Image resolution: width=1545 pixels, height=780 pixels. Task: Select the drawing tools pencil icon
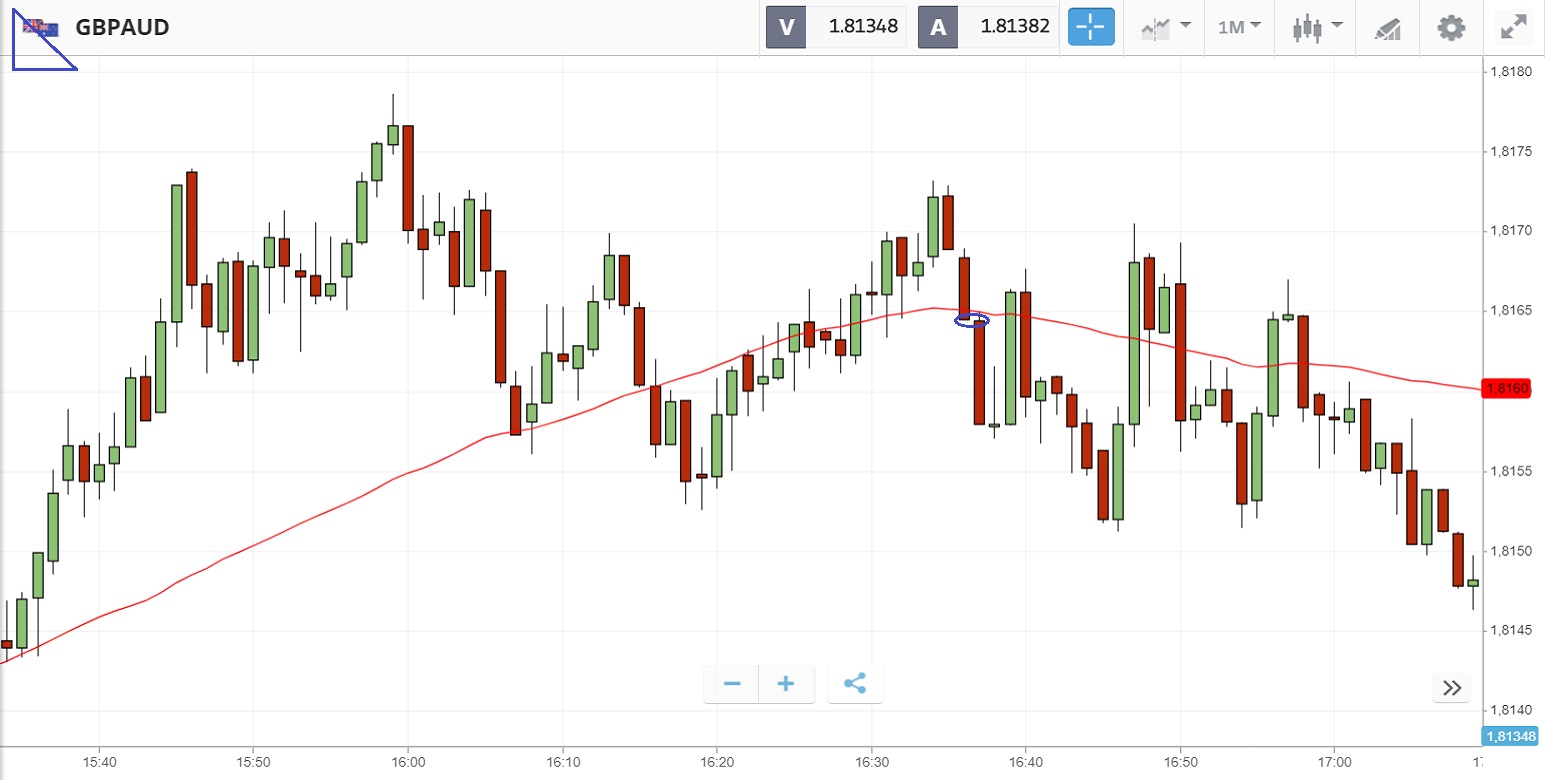[1387, 28]
